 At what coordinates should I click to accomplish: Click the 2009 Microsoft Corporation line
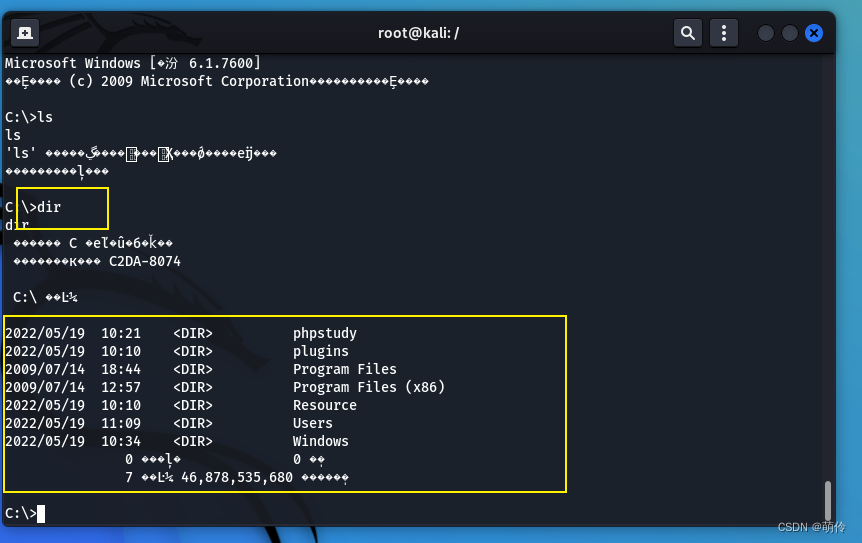coord(217,81)
